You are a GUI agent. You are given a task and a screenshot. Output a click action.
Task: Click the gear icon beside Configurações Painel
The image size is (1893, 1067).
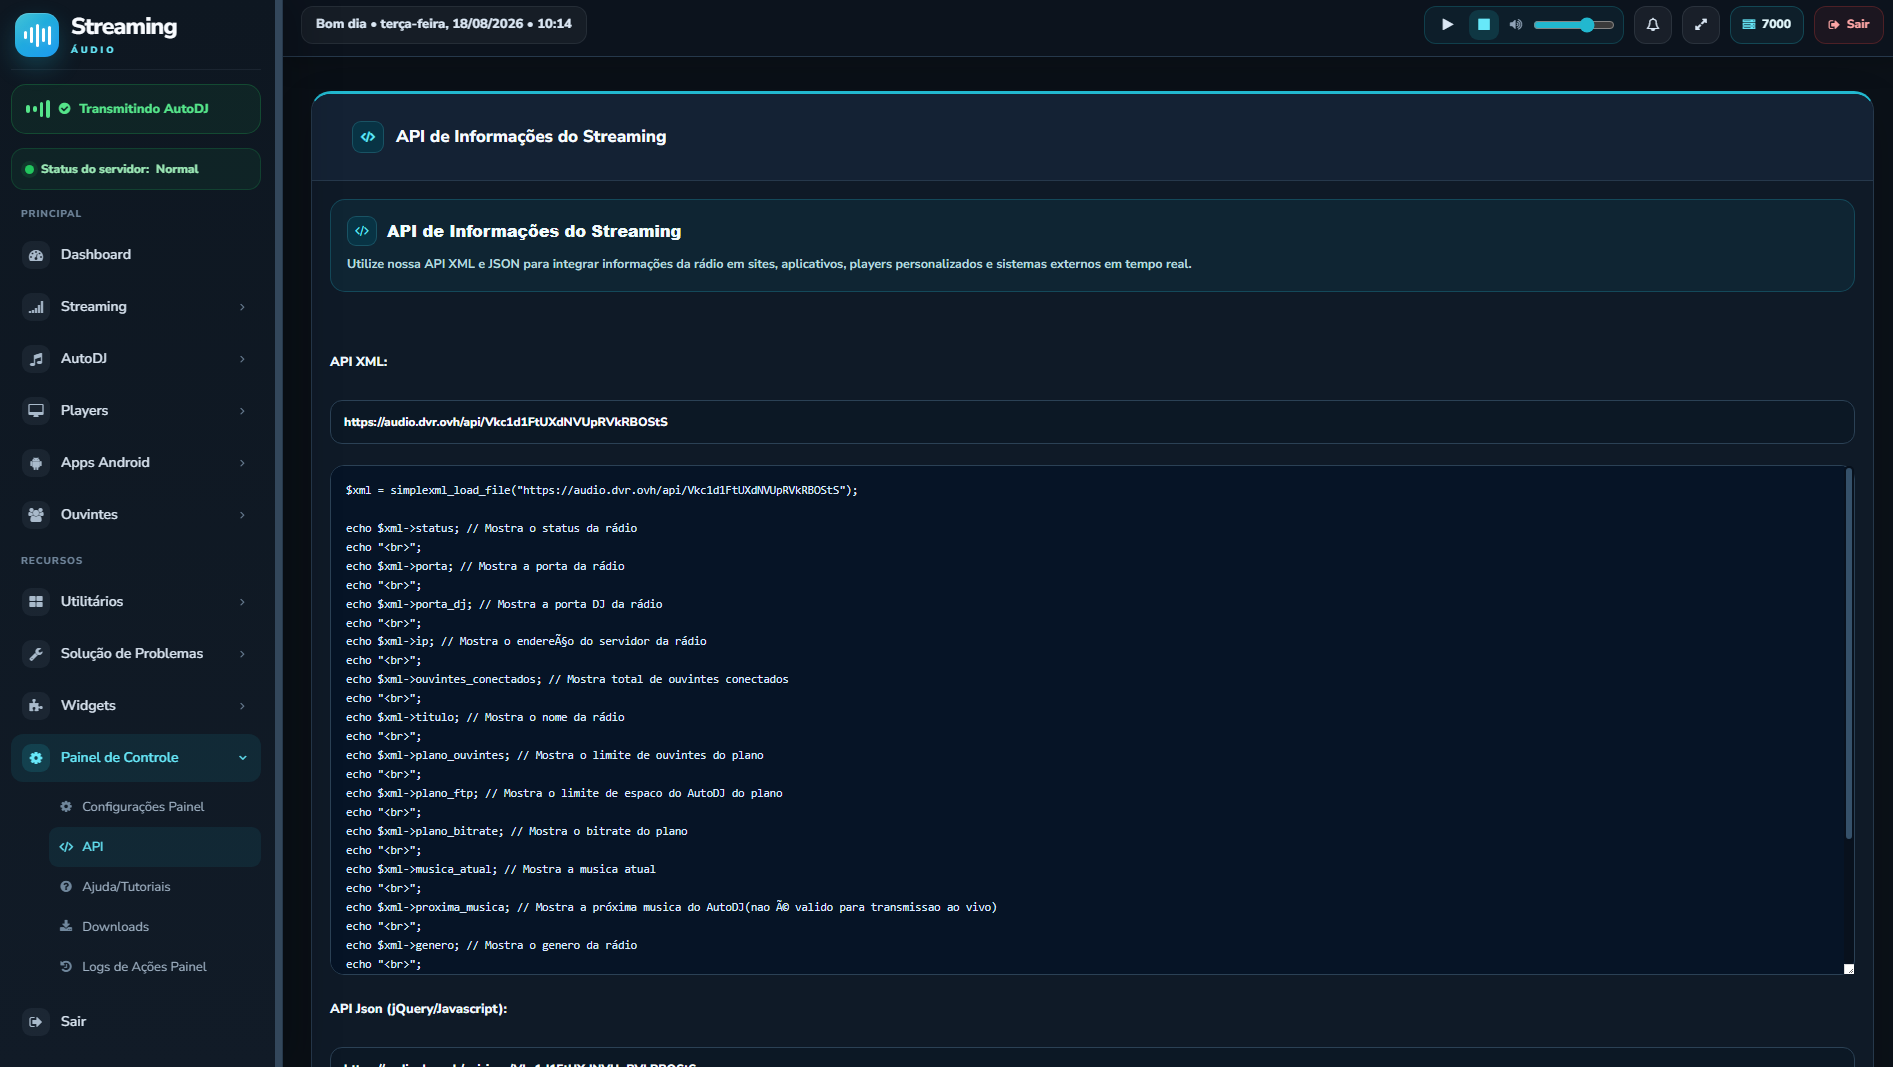click(66, 807)
